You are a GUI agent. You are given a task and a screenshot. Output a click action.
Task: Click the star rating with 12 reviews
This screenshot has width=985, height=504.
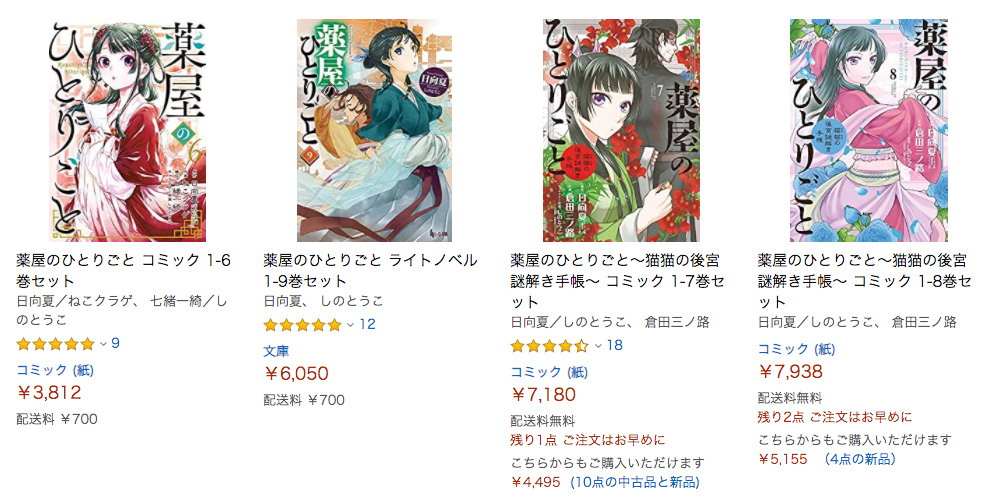pyautogui.click(x=302, y=325)
